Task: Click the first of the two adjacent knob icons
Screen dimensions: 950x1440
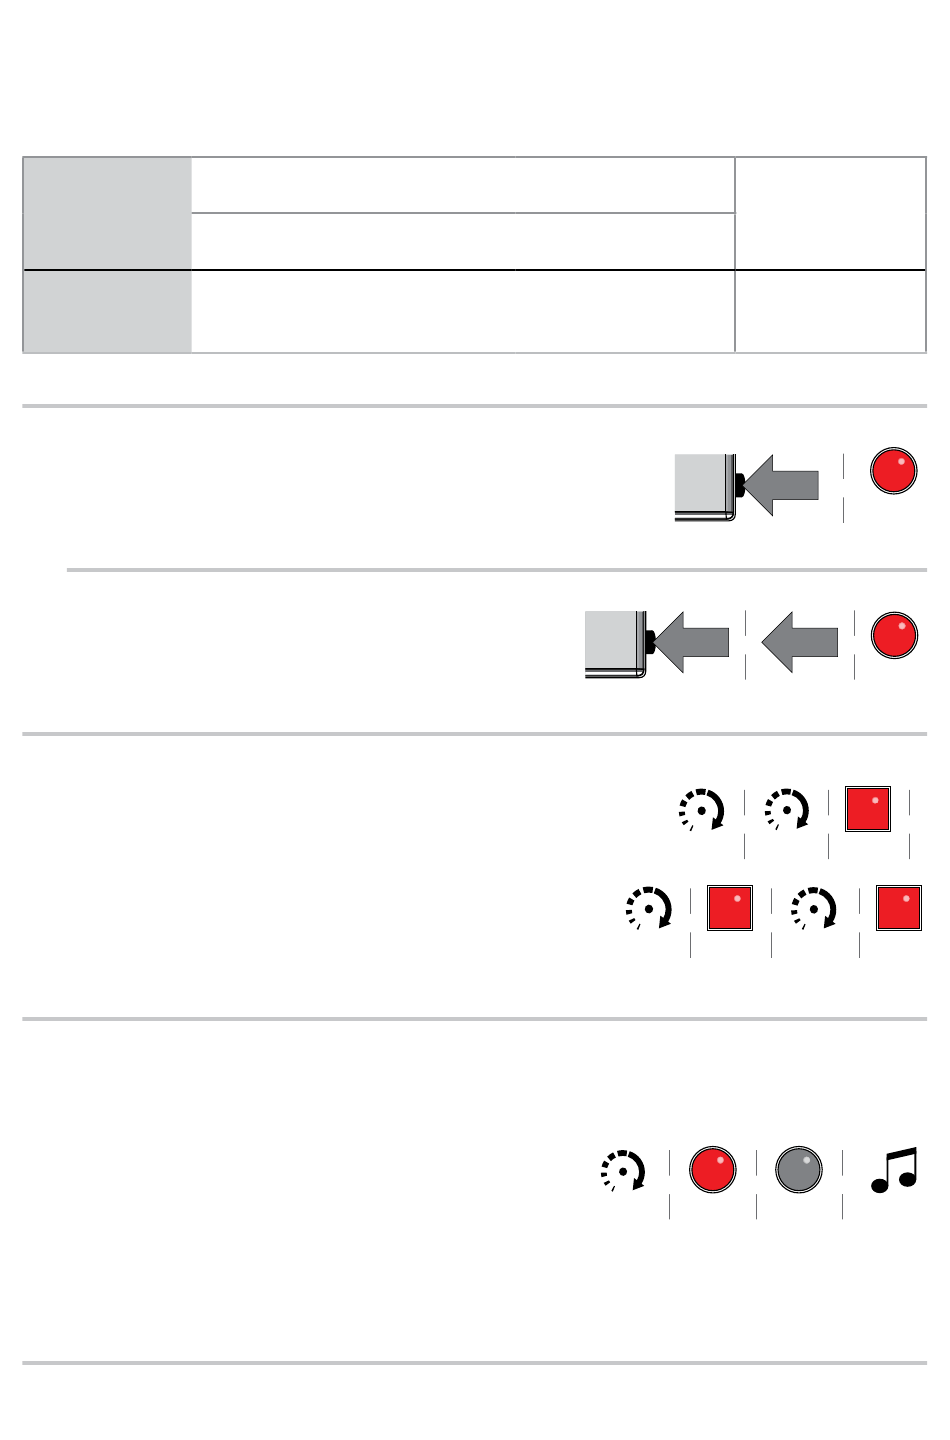Action: tap(702, 809)
